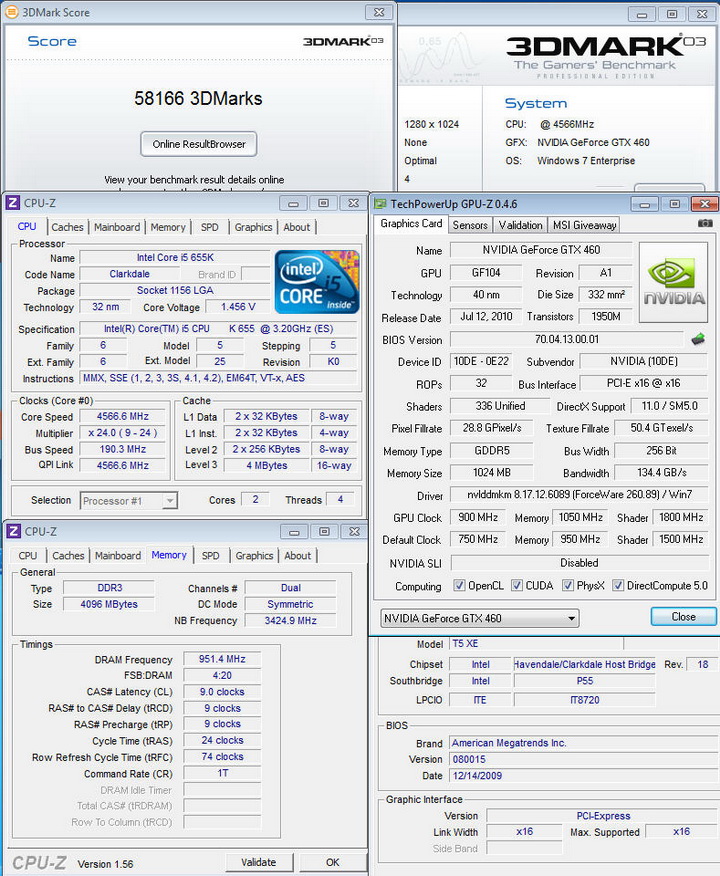Open SPD tab in lower CPU-Z window
This screenshot has width=720, height=876.
pos(210,556)
